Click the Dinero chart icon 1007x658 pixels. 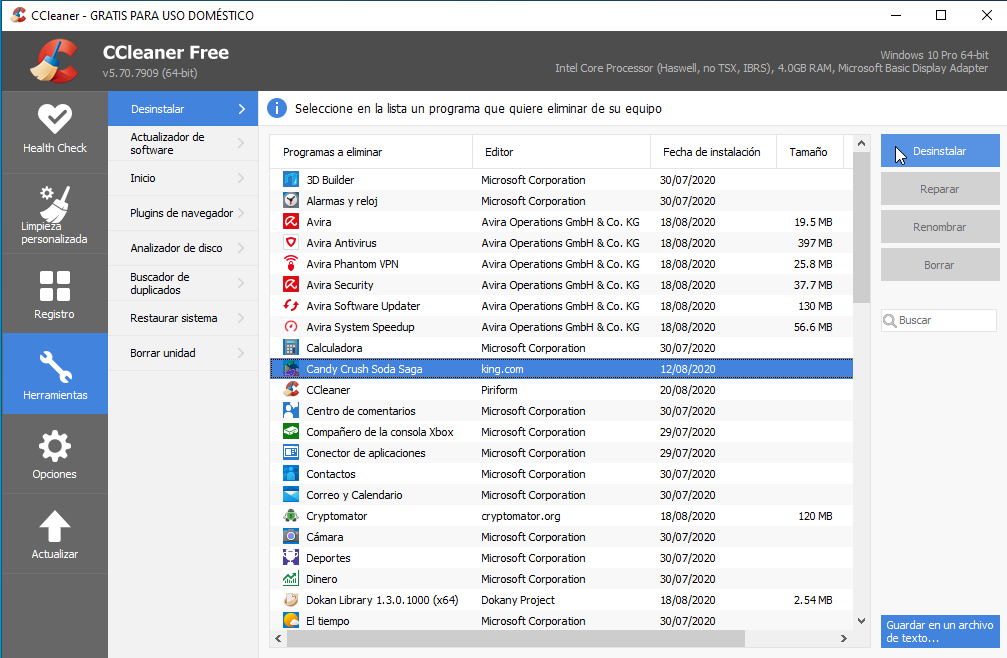pyautogui.click(x=291, y=578)
